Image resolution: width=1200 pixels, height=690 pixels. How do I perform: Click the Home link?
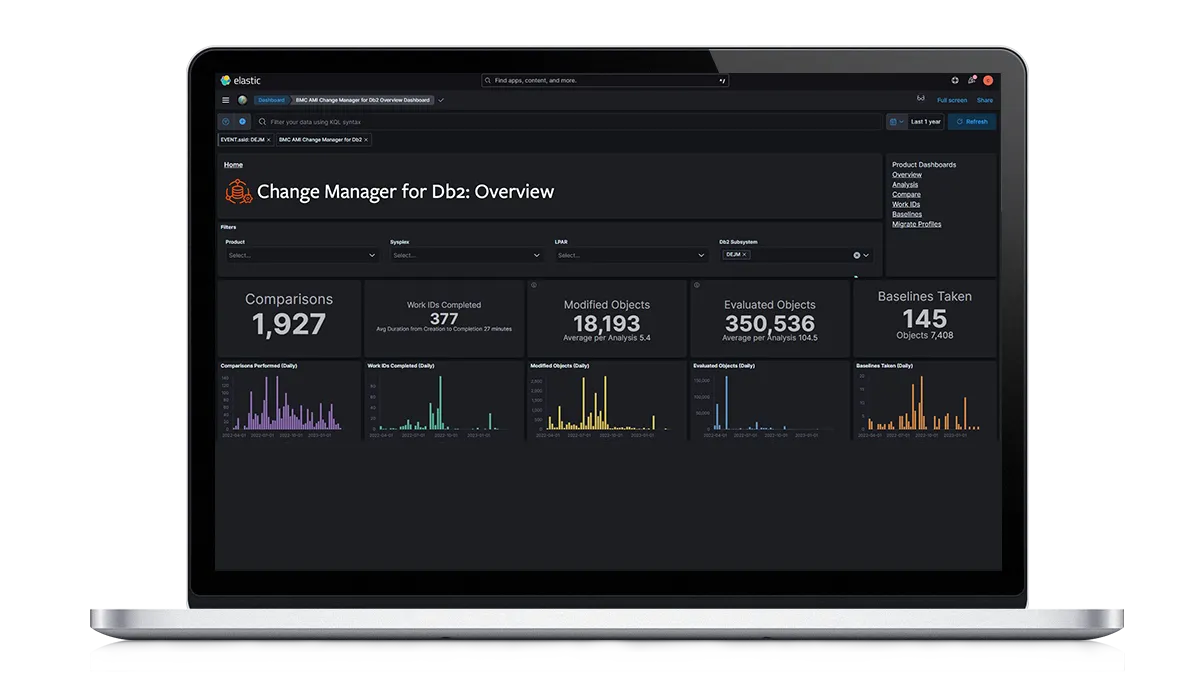pyautogui.click(x=233, y=165)
